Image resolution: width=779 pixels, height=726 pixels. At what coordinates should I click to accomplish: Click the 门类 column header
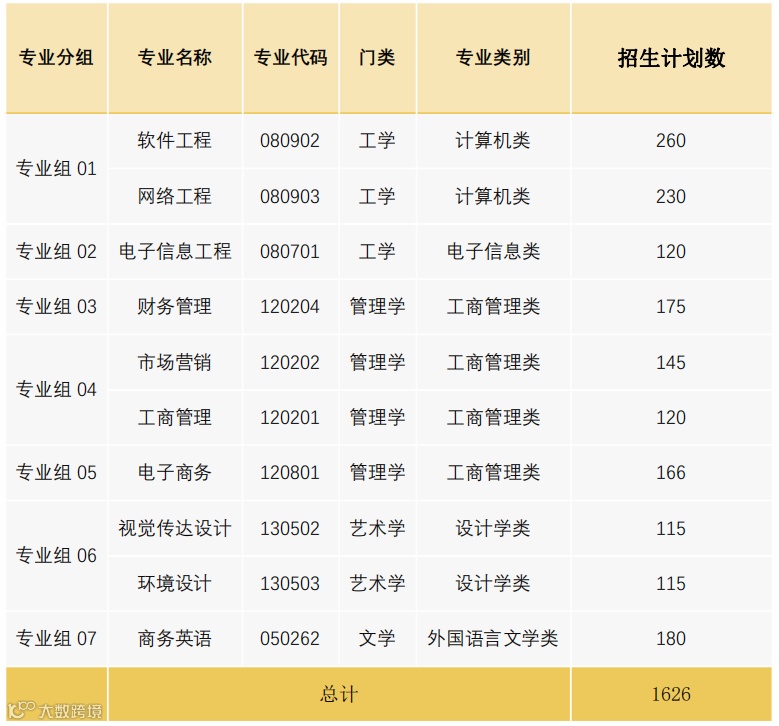point(377,58)
